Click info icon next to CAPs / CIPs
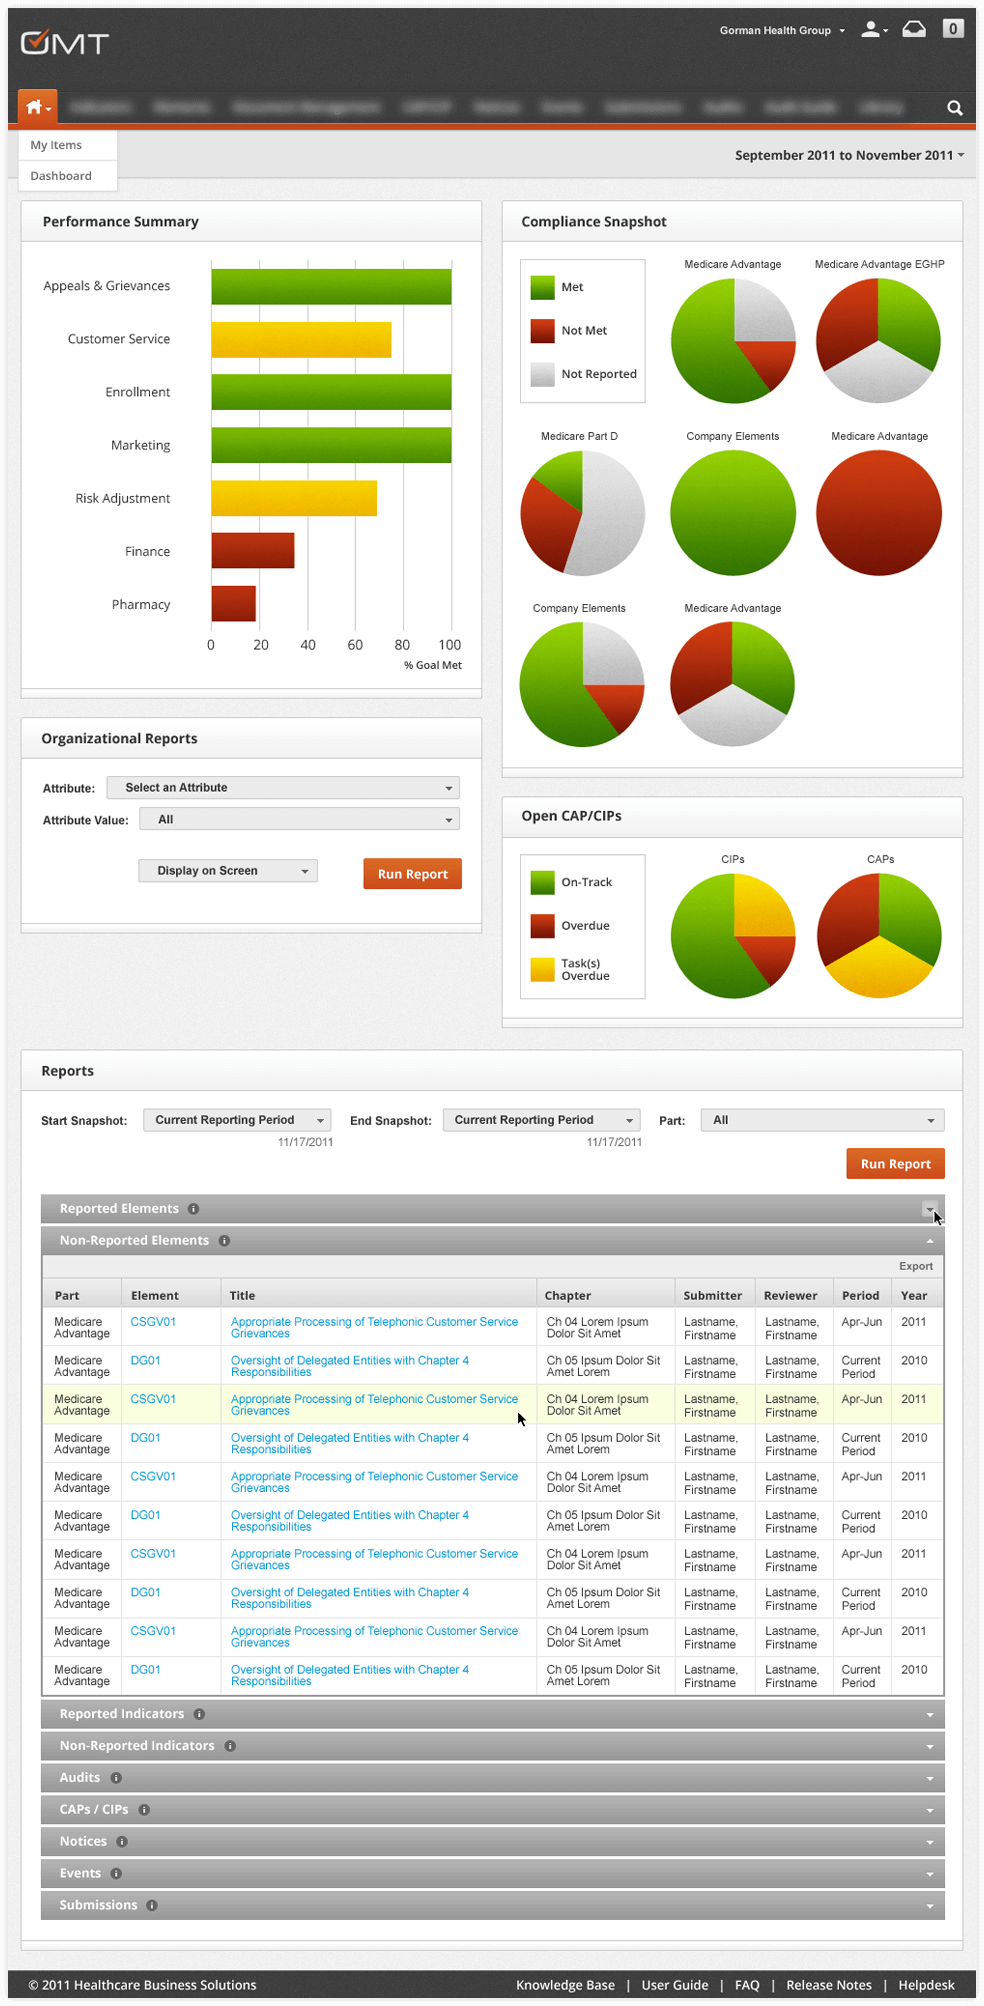This screenshot has height=2006, width=984. pyautogui.click(x=144, y=1810)
